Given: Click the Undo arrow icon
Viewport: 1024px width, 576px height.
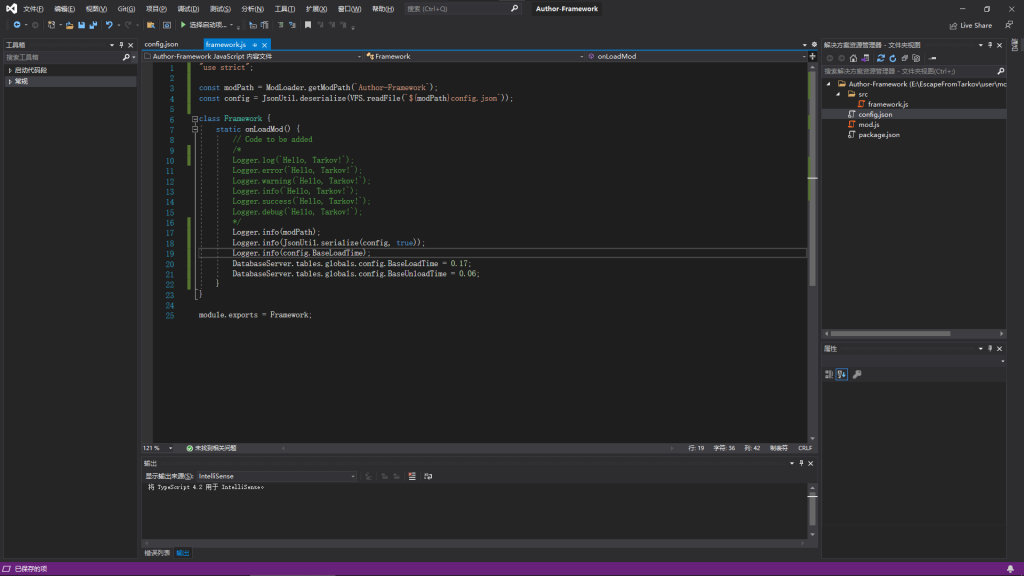Looking at the screenshot, I should pyautogui.click(x=109, y=25).
